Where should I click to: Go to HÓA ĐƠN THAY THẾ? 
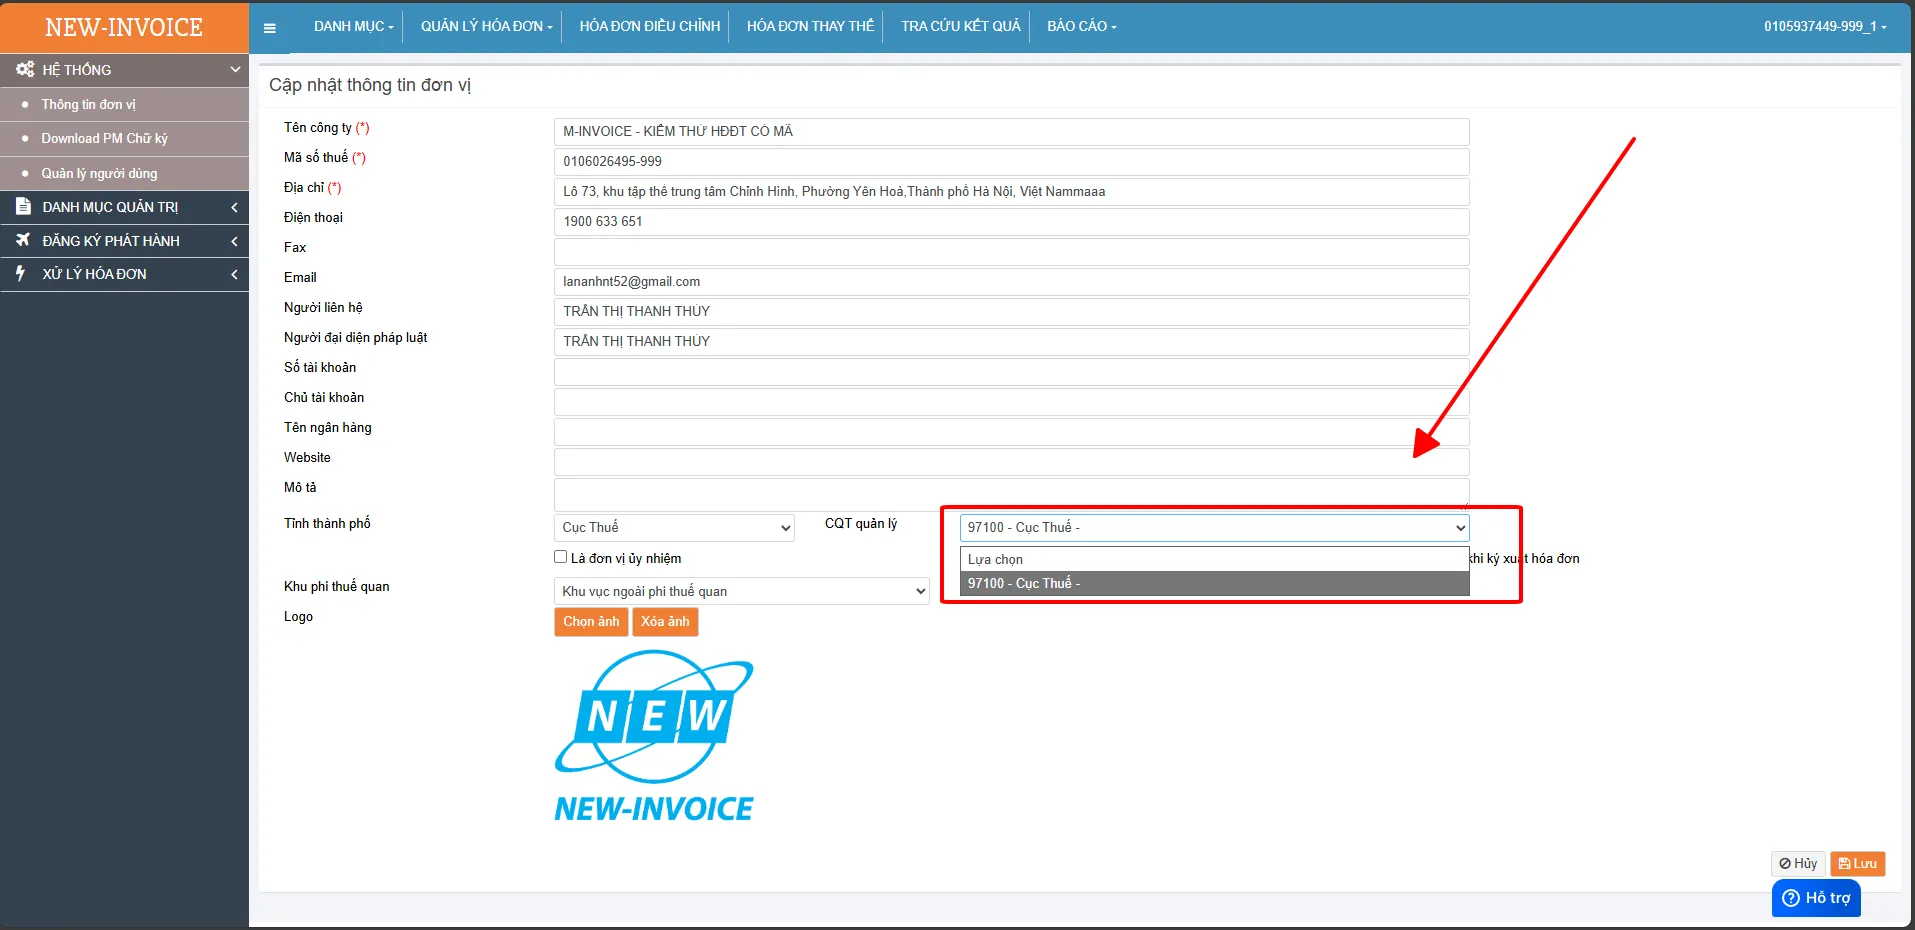[x=810, y=26]
